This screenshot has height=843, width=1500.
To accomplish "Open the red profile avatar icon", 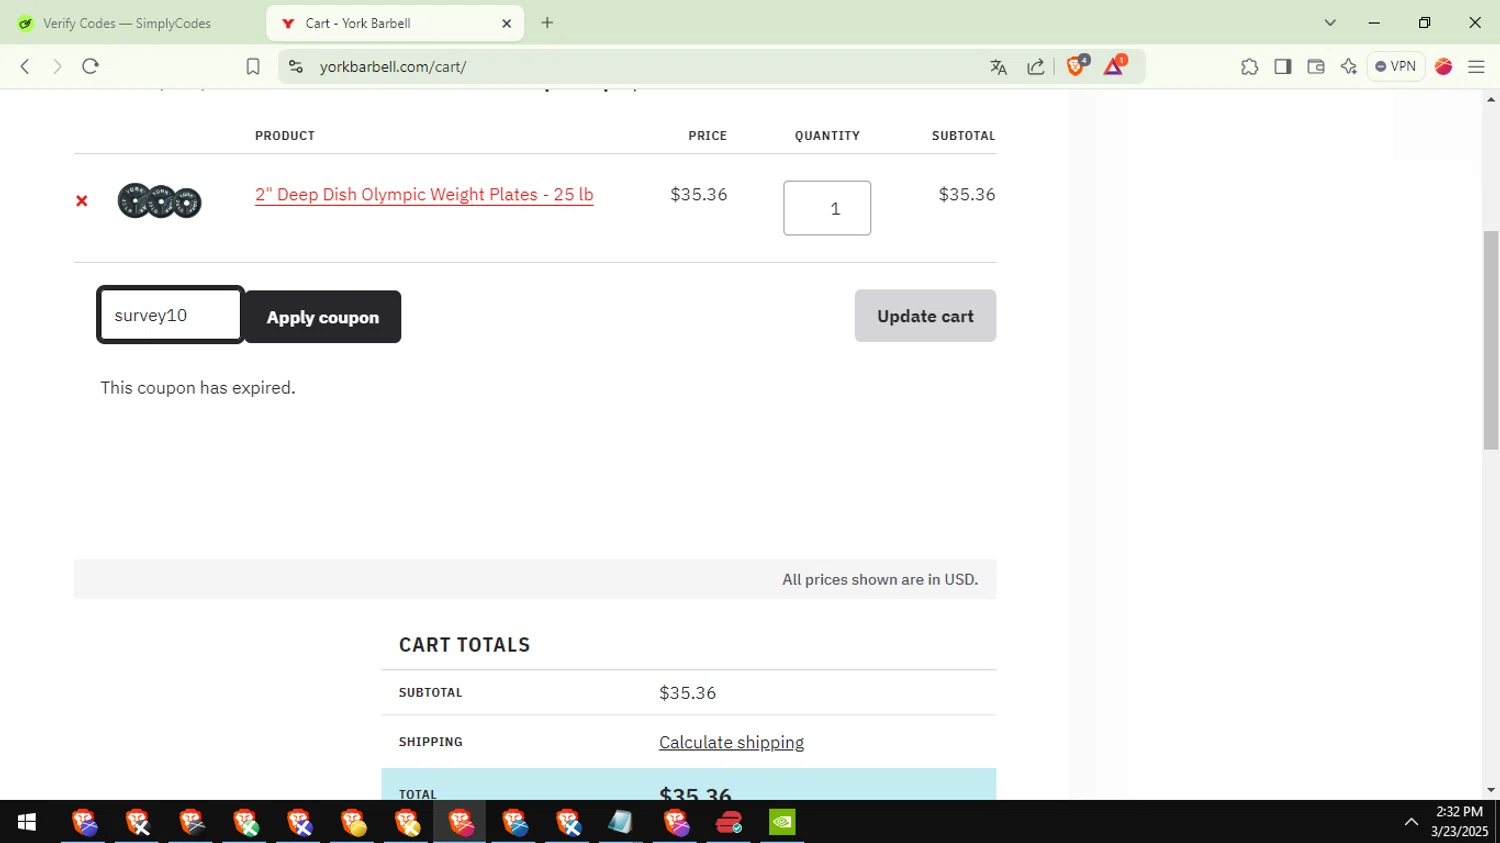I will (1443, 67).
